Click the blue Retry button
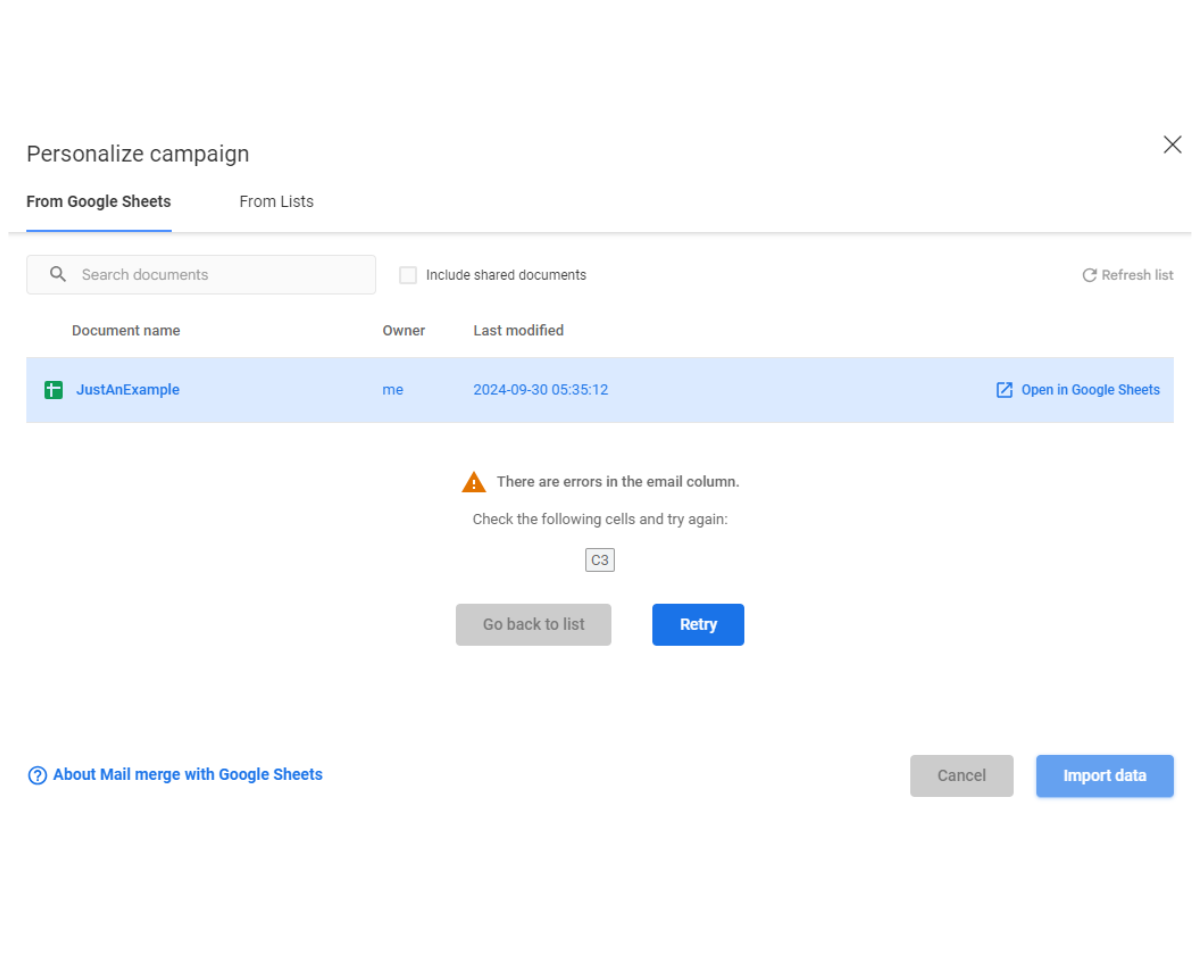The image size is (1200, 960). point(698,624)
